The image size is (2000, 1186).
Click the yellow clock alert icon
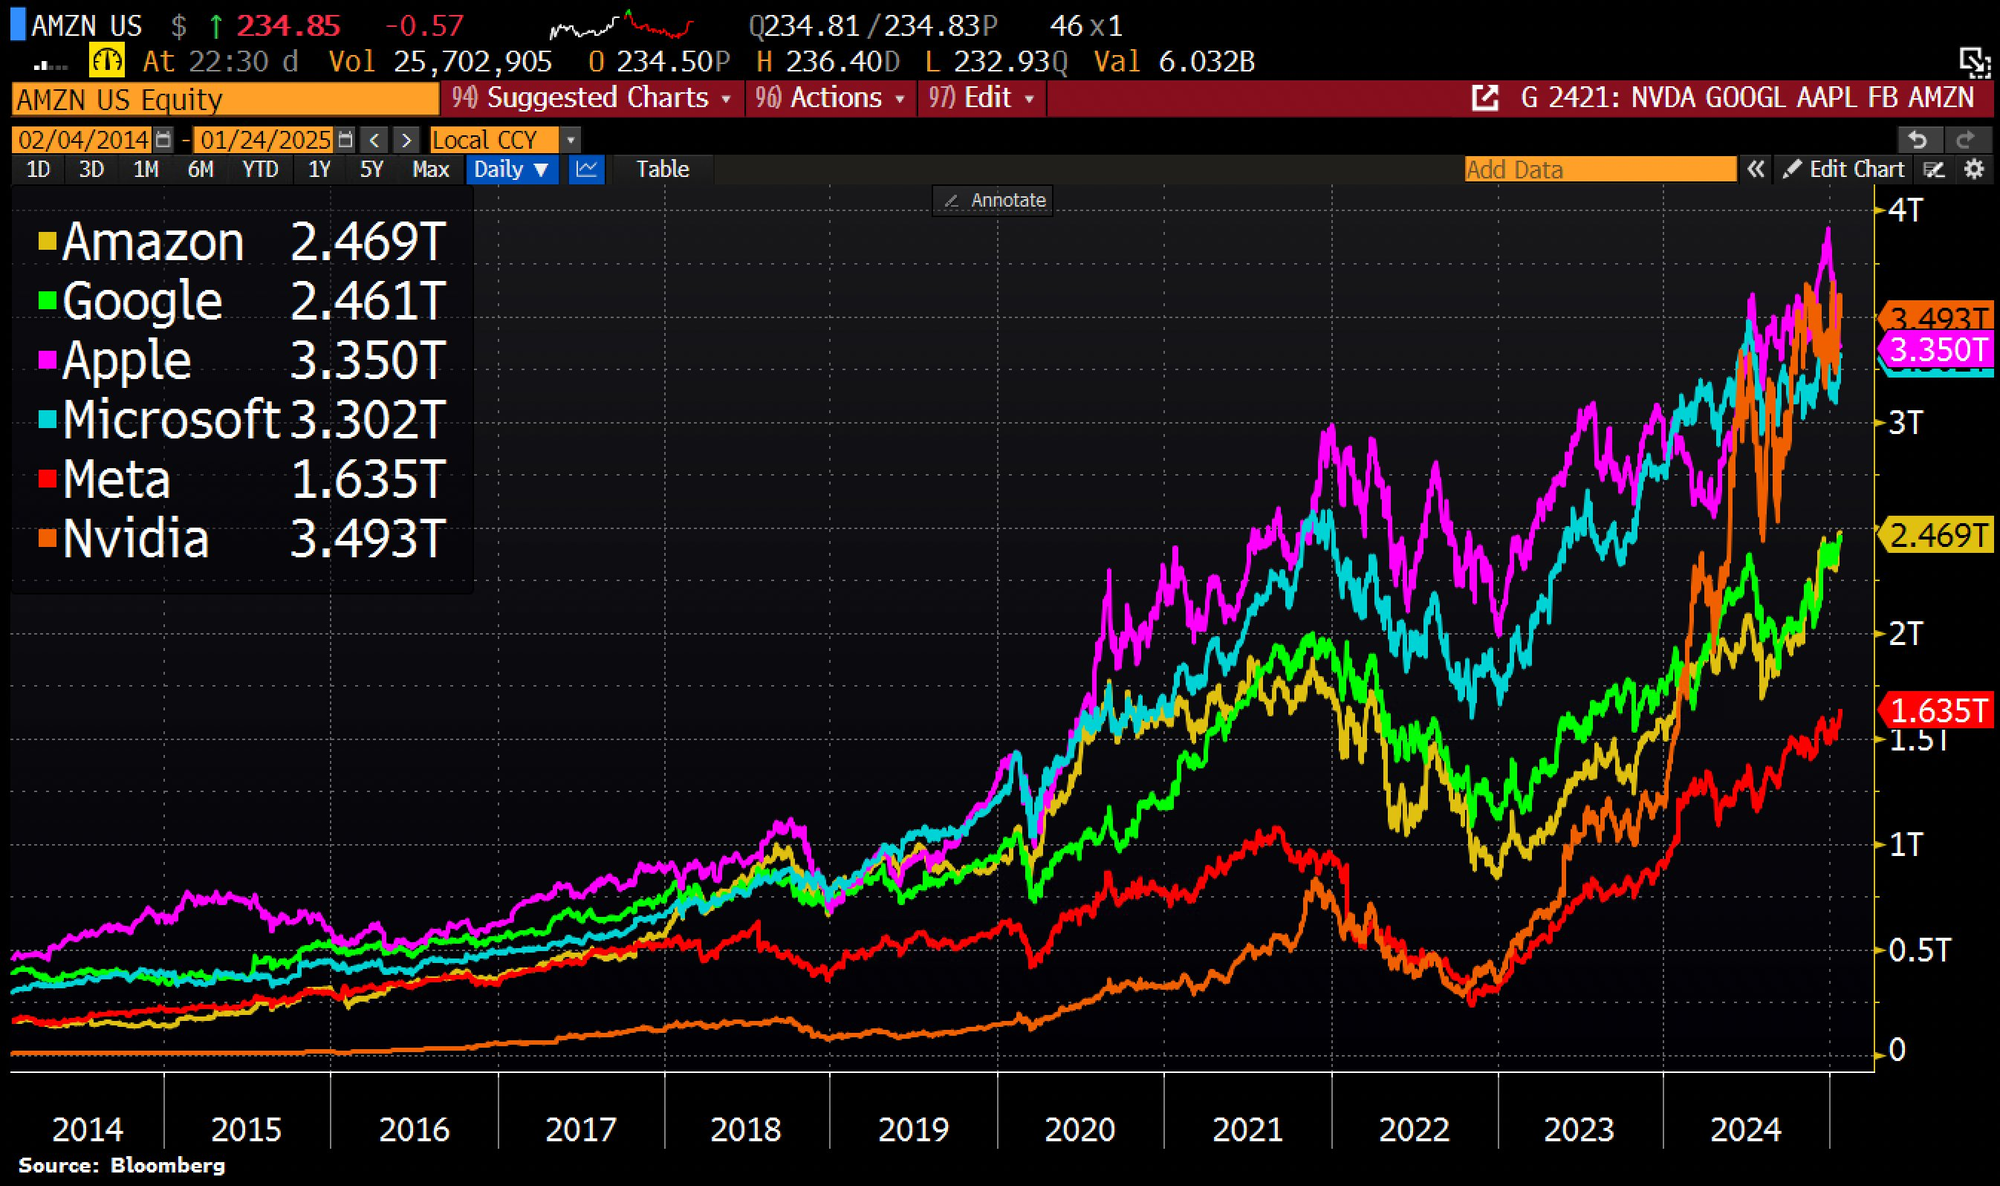[x=107, y=61]
